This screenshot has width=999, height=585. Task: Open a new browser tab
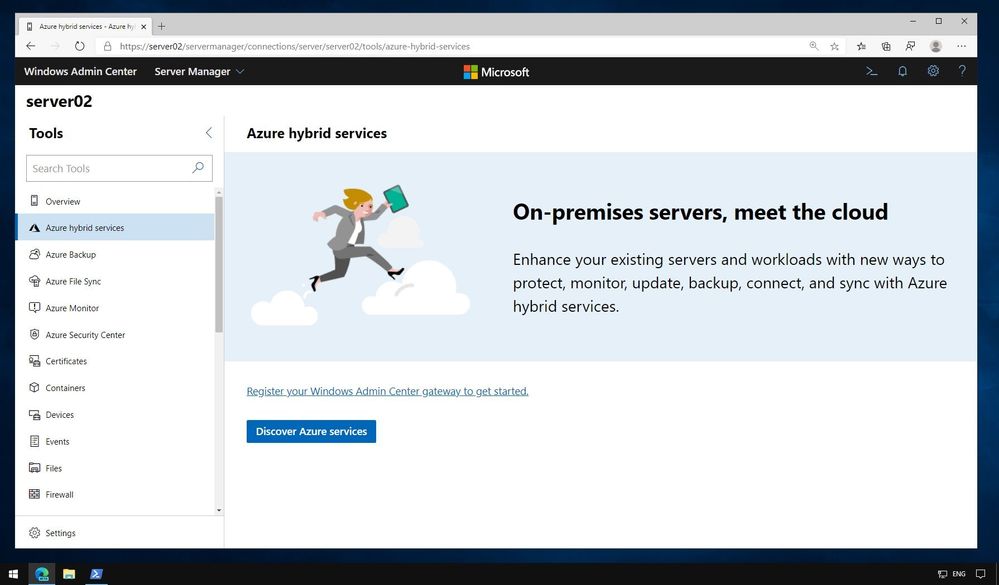click(x=161, y=26)
